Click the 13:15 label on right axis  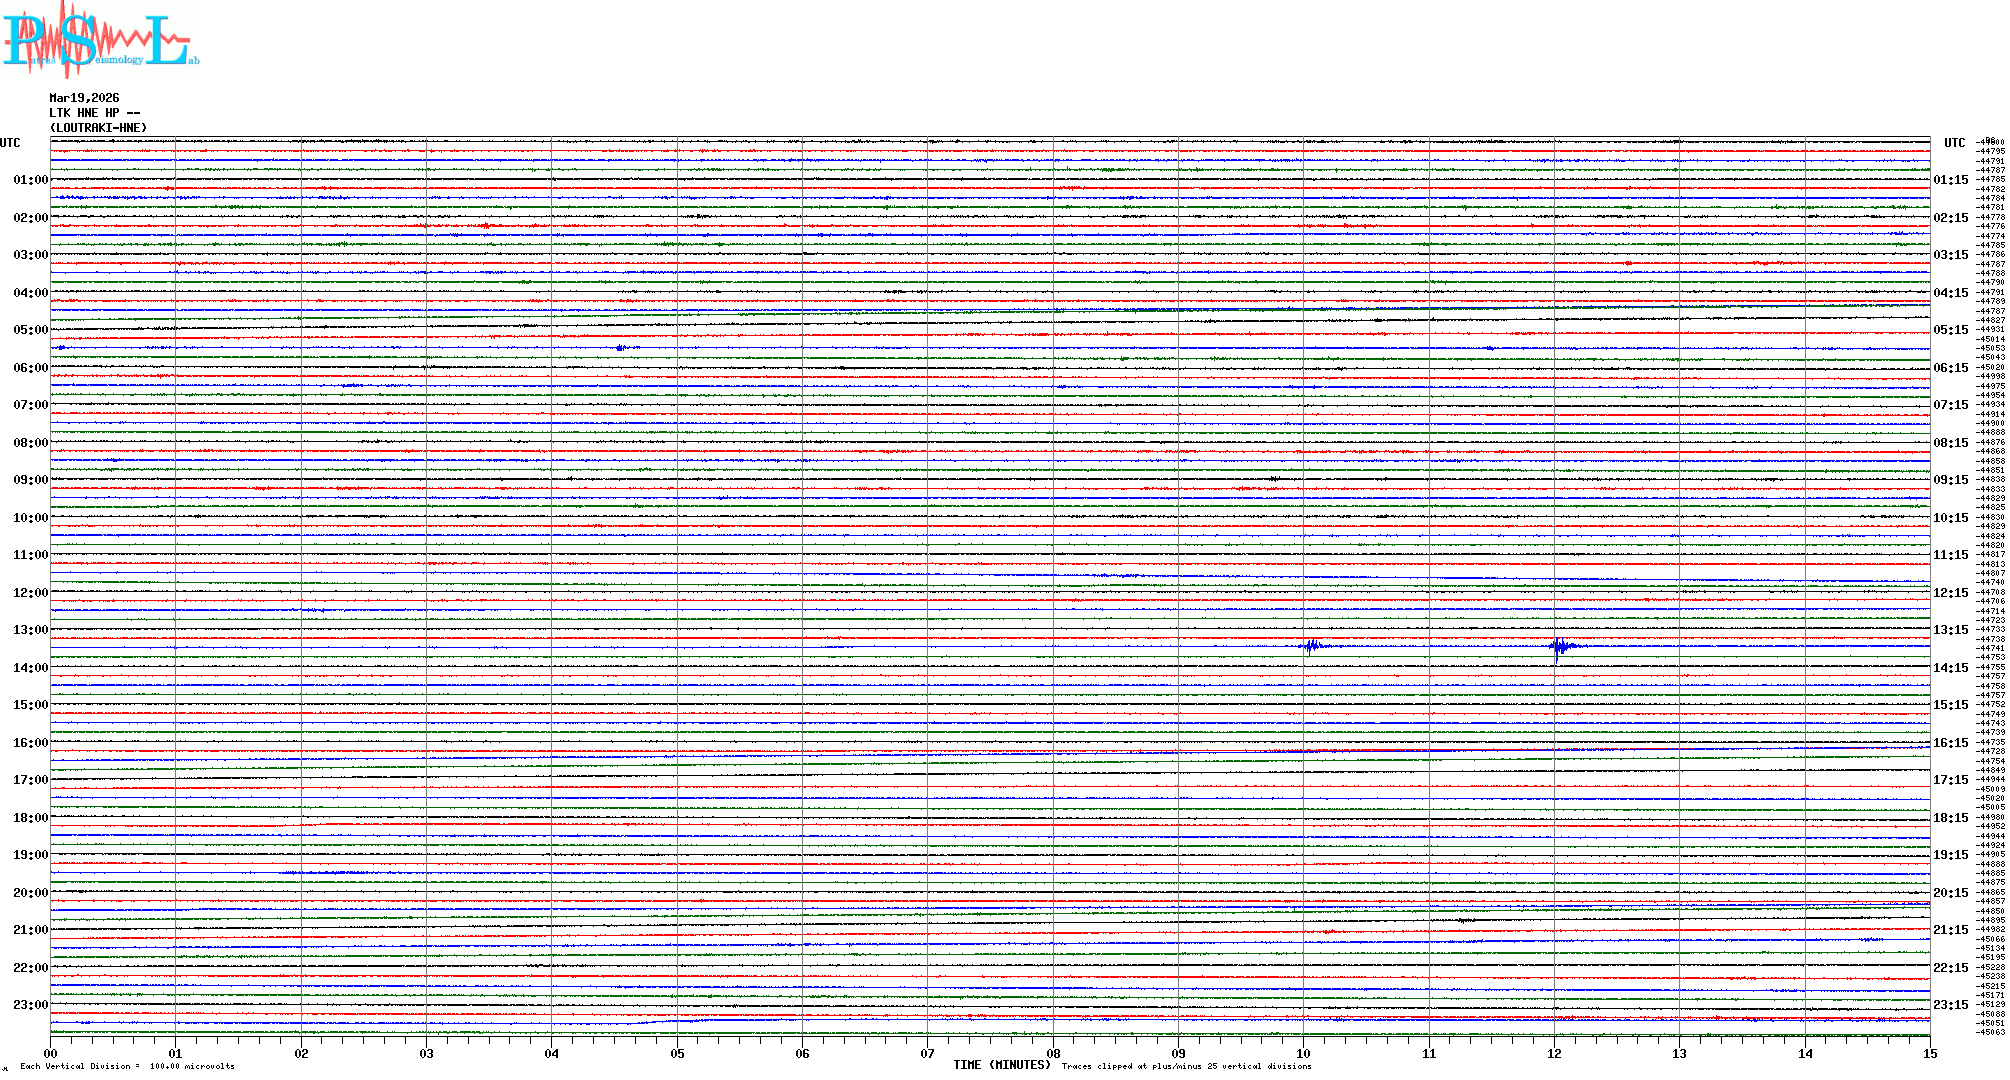(1950, 630)
